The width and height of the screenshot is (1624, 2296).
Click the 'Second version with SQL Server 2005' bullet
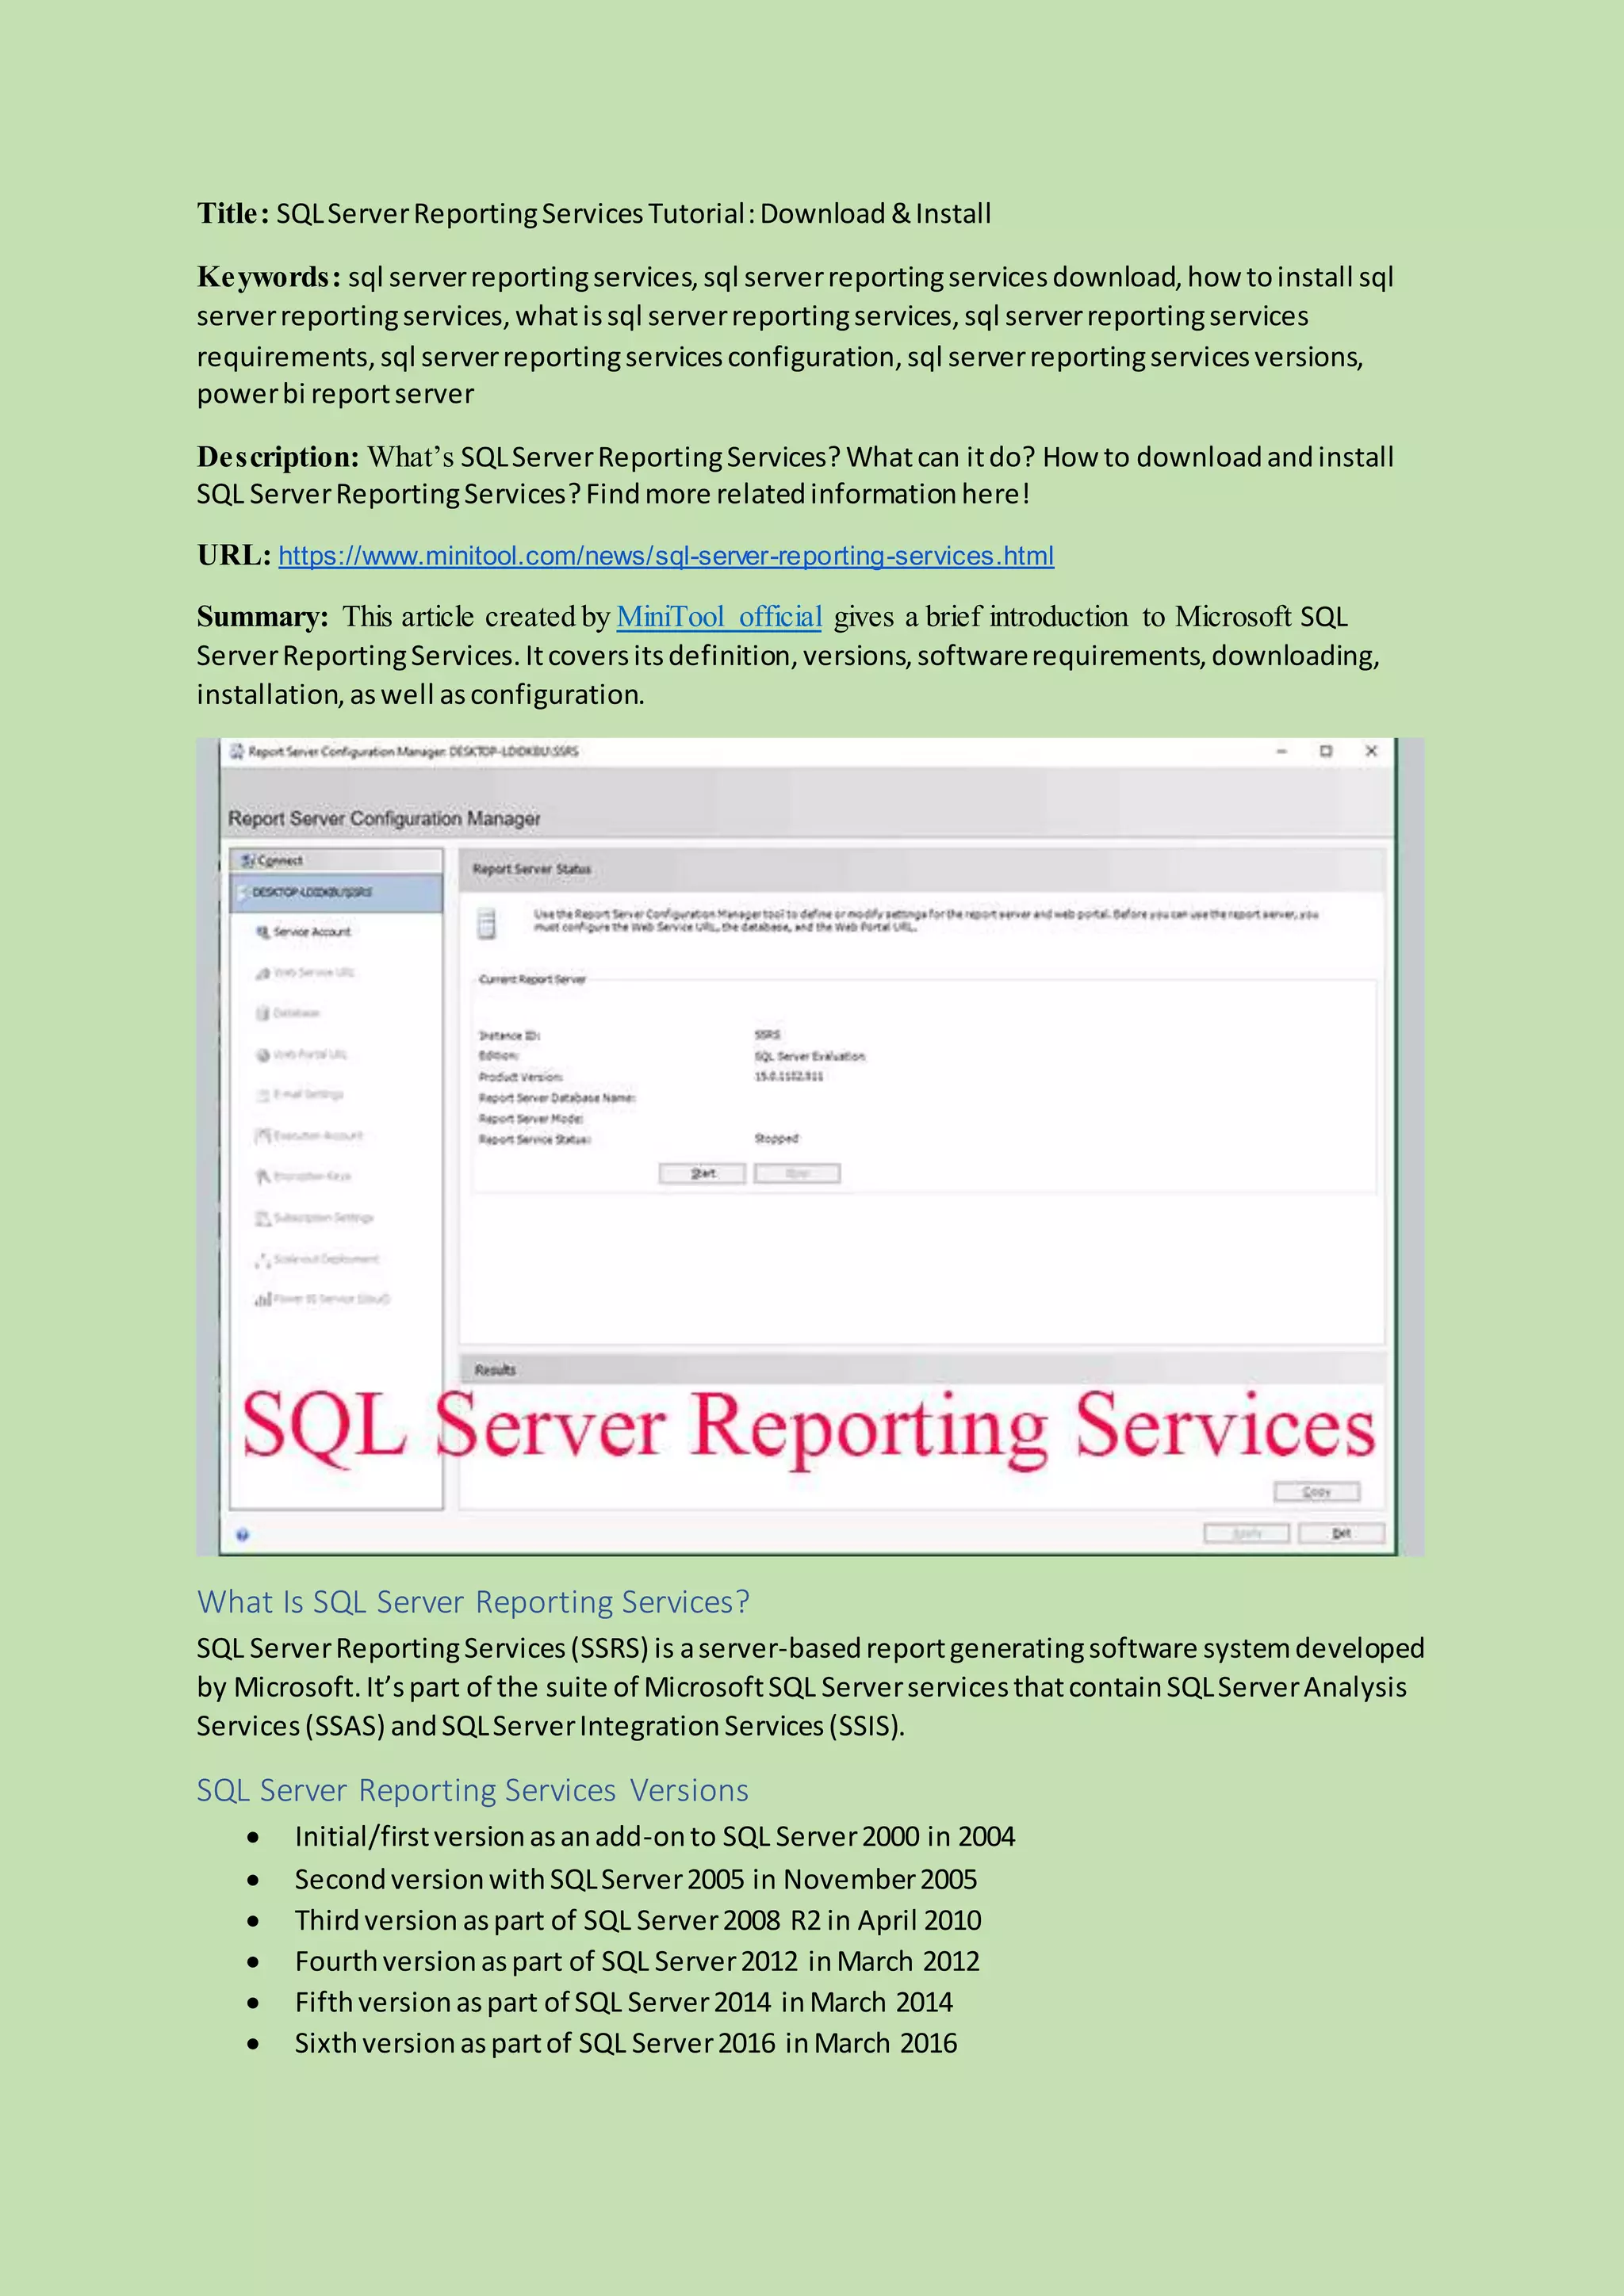pyautogui.click(x=636, y=1880)
